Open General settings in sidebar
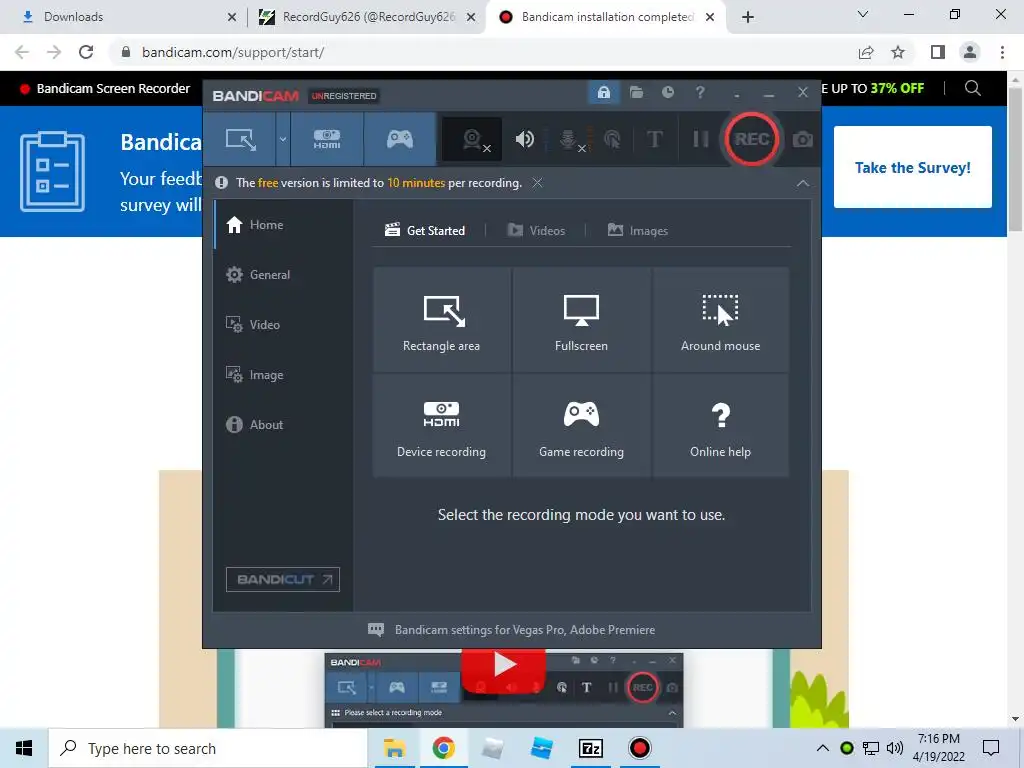This screenshot has height=768, width=1024. 258,275
